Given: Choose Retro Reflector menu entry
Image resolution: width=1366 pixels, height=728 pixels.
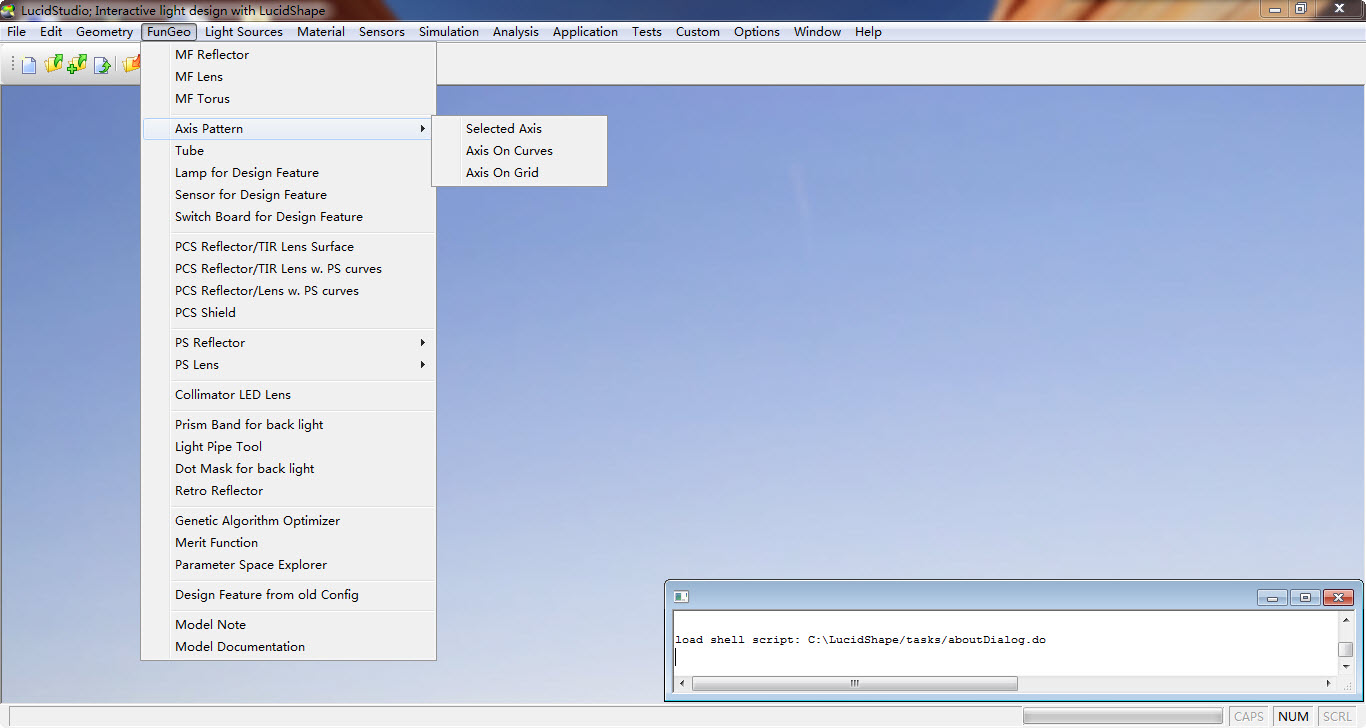Looking at the screenshot, I should pyautogui.click(x=288, y=491).
